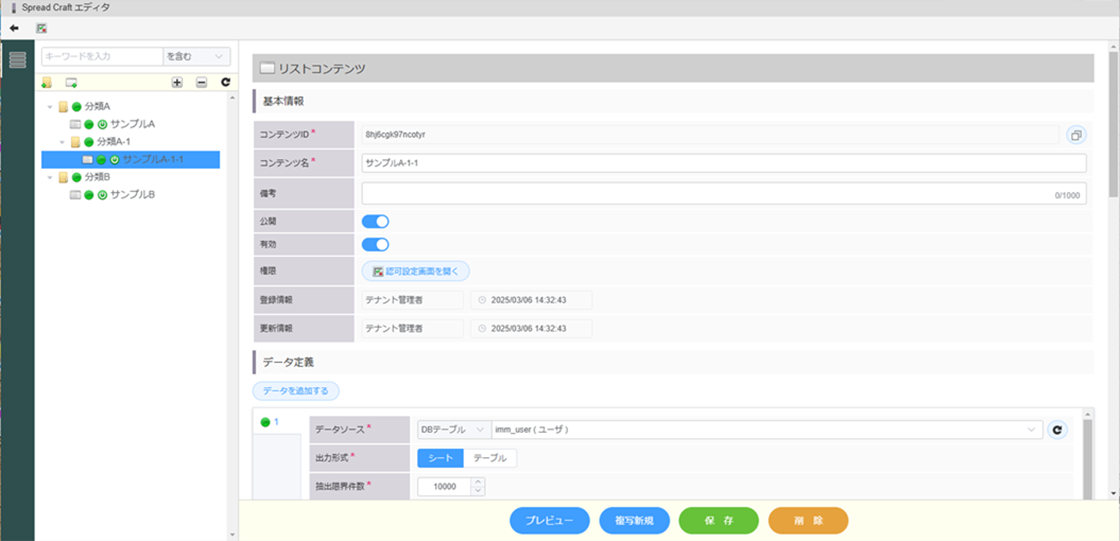Select サンプルA in the tree

(x=132, y=124)
